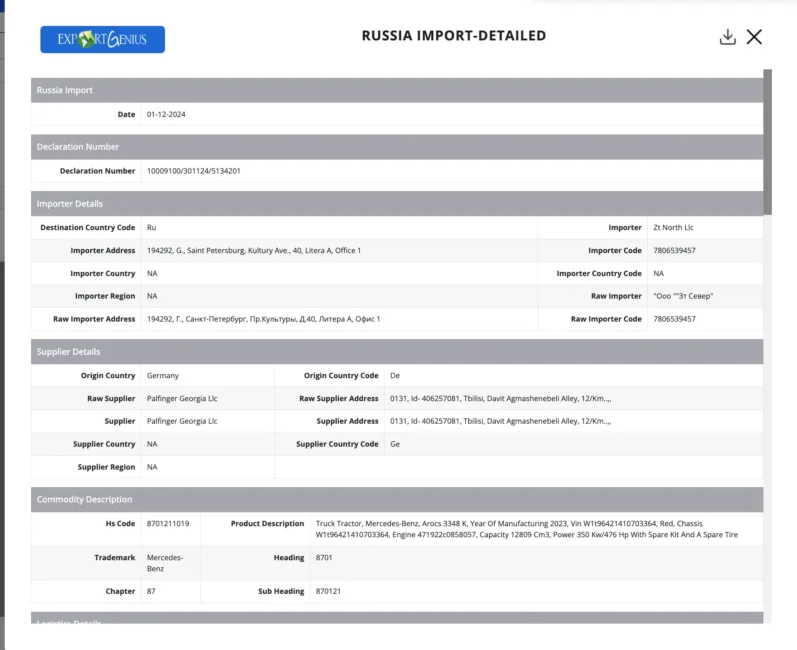797x650 pixels.
Task: Select Raw Supplier value Palfinger Georgia Llc
Action: pyautogui.click(x=182, y=398)
